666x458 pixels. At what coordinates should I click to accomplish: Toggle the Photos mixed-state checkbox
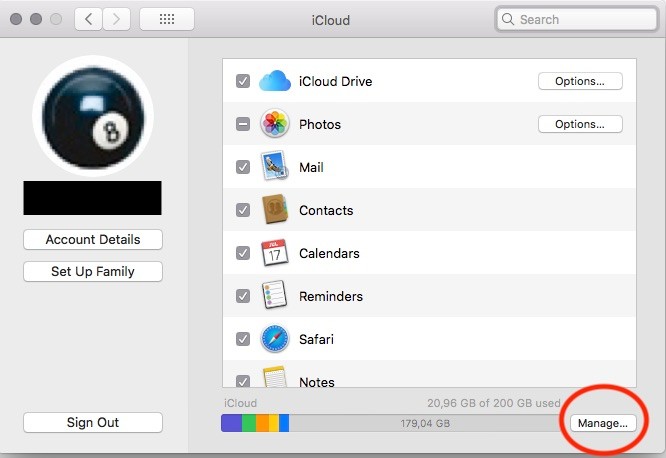click(x=243, y=124)
